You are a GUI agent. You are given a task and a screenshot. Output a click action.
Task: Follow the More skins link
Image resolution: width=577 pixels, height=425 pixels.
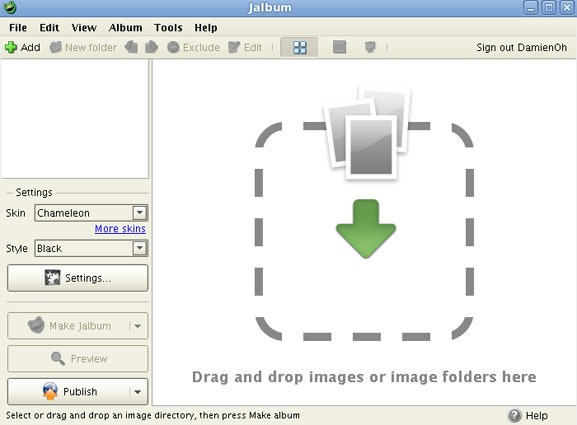point(120,229)
